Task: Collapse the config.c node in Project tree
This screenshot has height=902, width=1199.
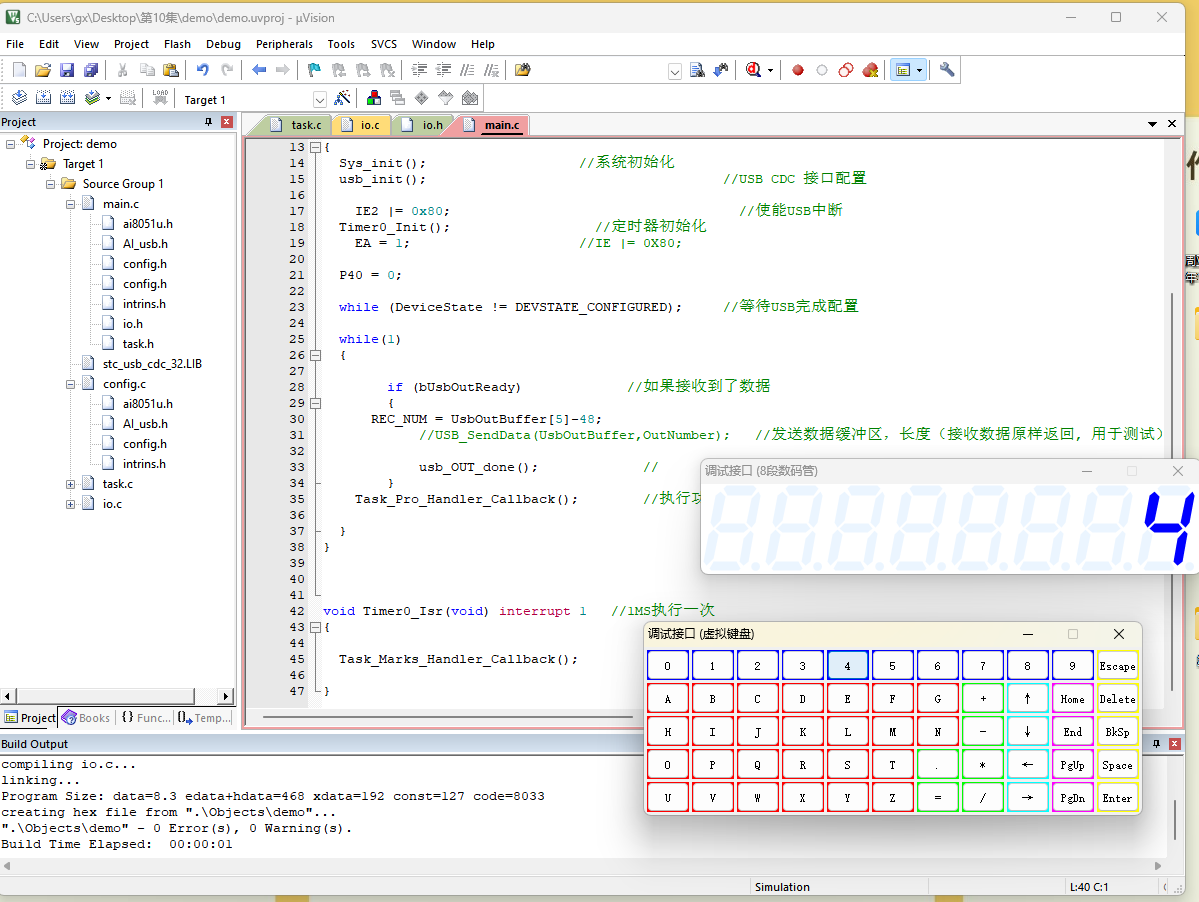Action: click(x=70, y=384)
